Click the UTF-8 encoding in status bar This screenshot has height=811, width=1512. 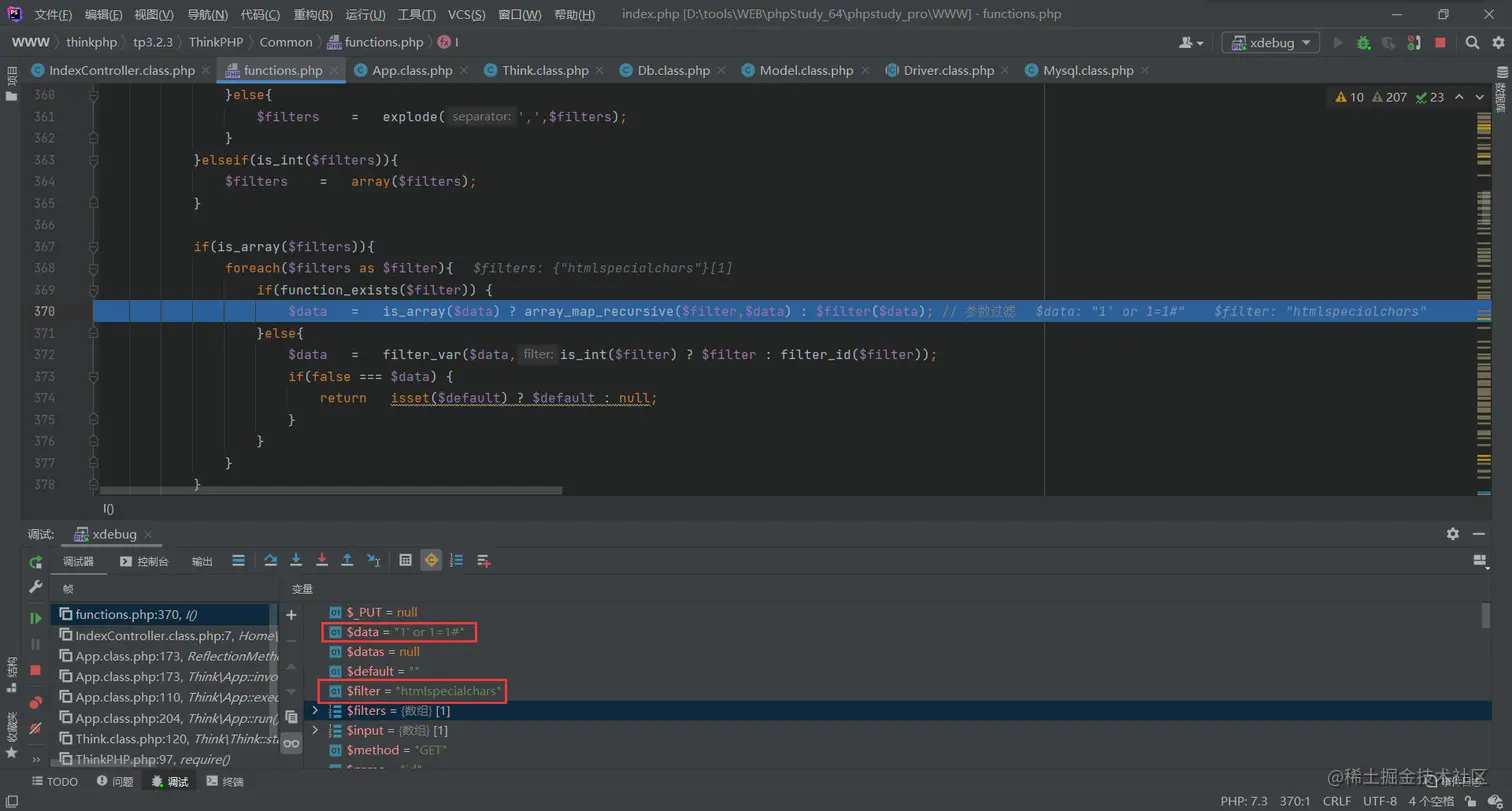click(1379, 801)
